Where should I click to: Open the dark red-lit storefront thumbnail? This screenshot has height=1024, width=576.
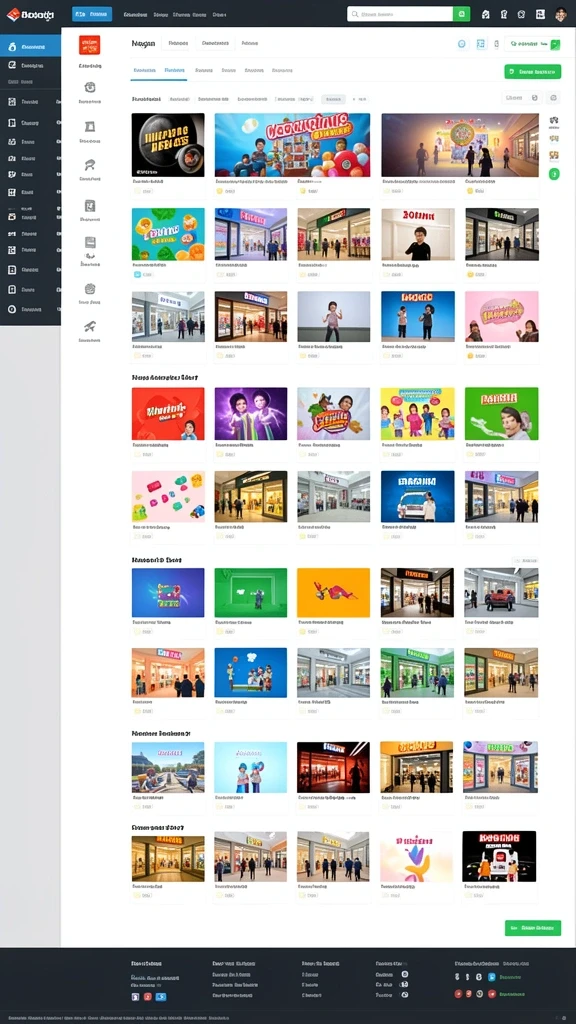coord(333,767)
